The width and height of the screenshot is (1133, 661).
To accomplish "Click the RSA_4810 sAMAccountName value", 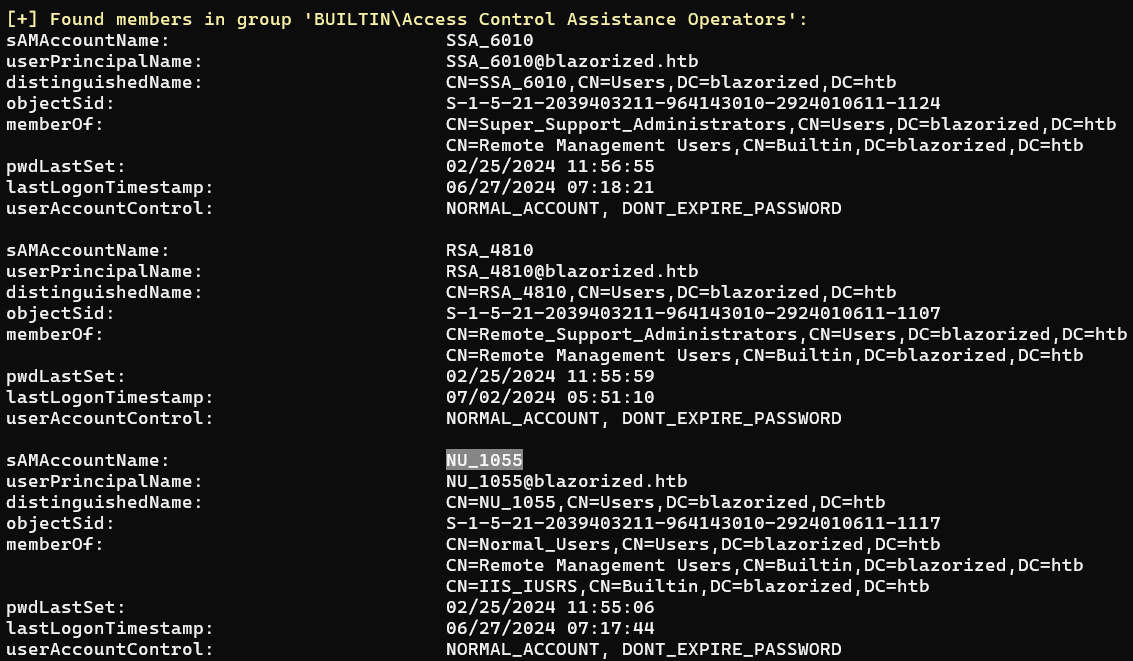I will 489,250.
